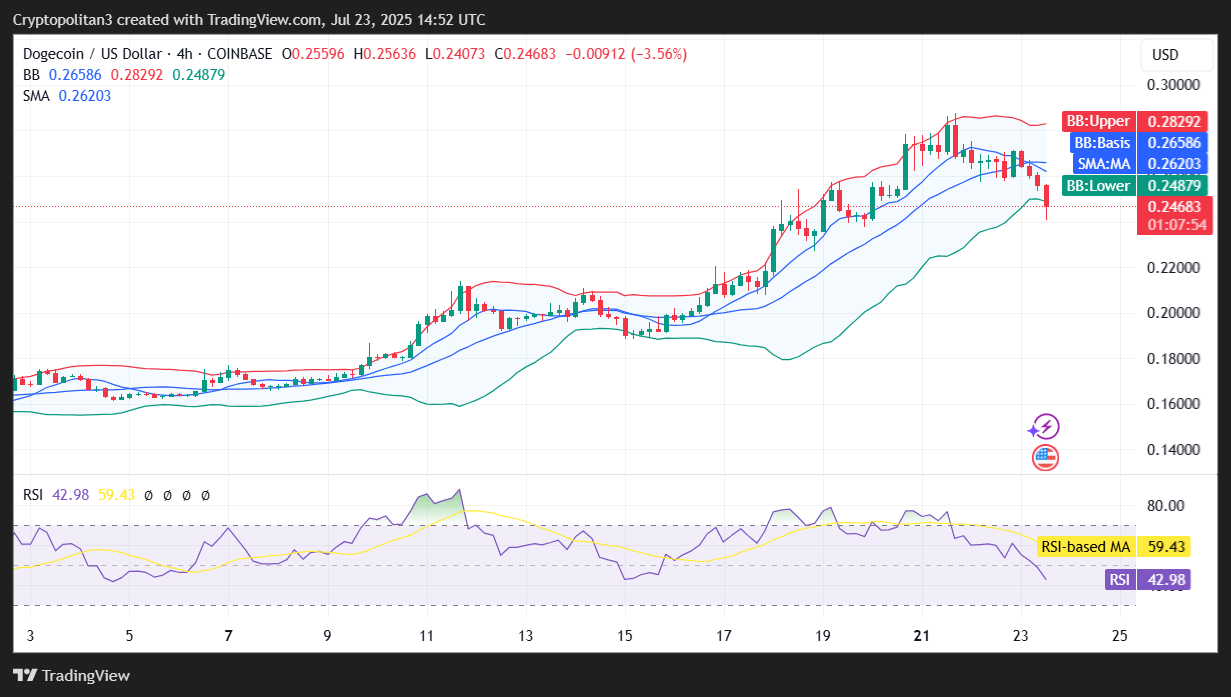Click date 21 on time axis
This screenshot has height=697, width=1231.
(x=921, y=636)
